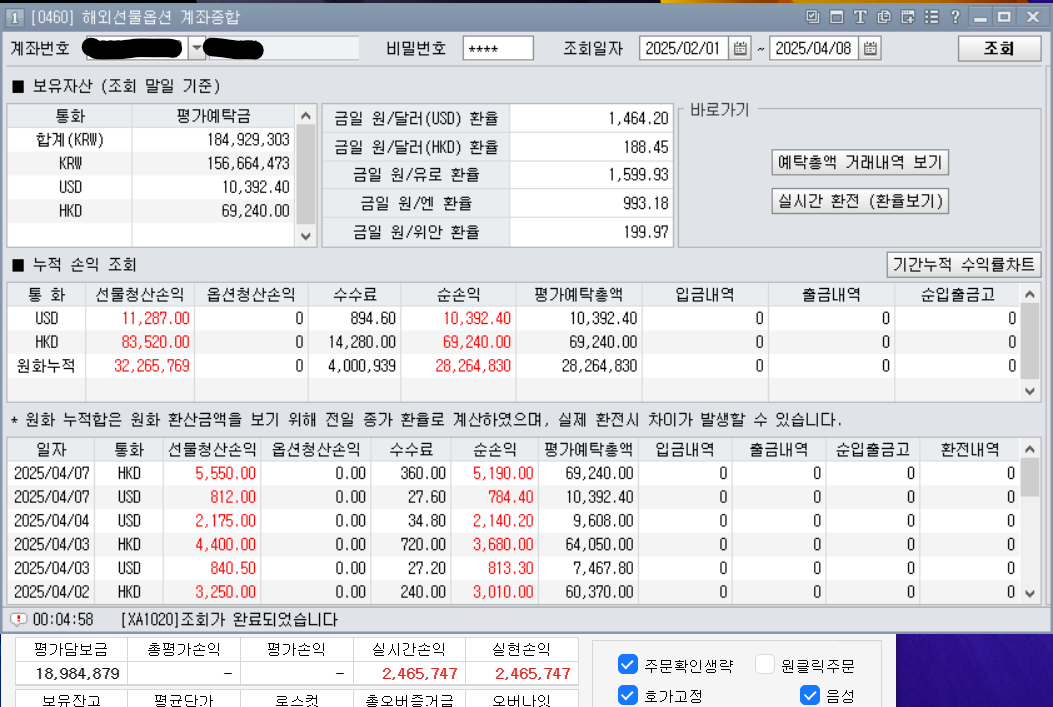This screenshot has width=1053, height=707.
Task: Minimize the 0460 window
Action: 980,17
